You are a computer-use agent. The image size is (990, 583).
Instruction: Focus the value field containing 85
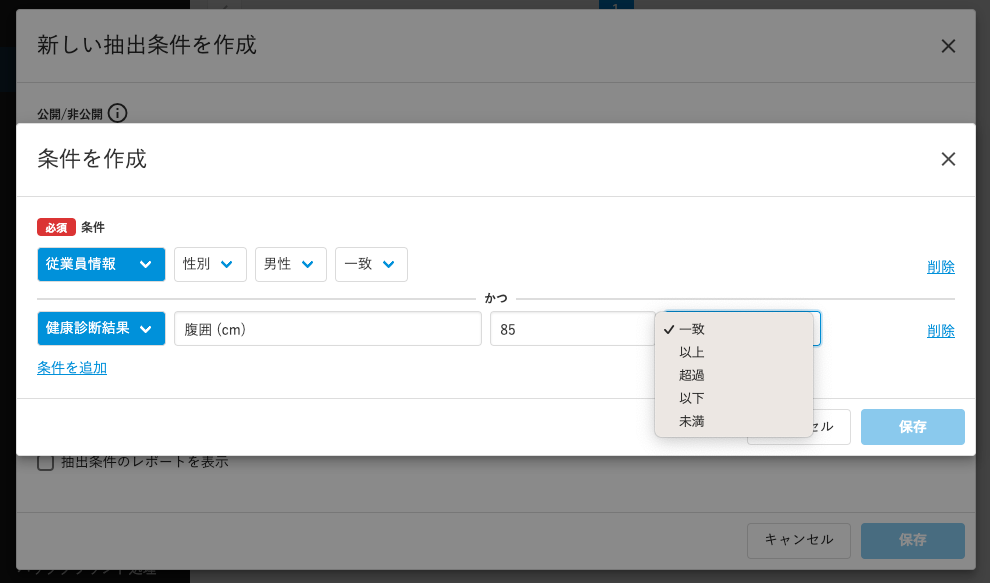[570, 329]
